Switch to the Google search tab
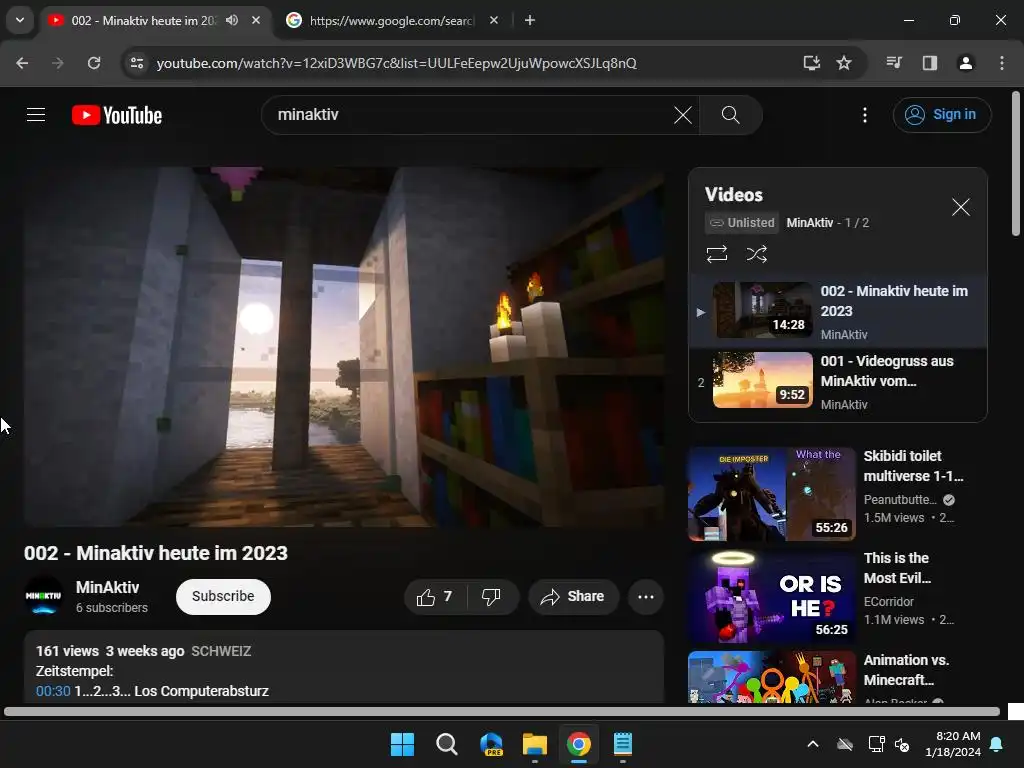1024x768 pixels. (x=391, y=20)
